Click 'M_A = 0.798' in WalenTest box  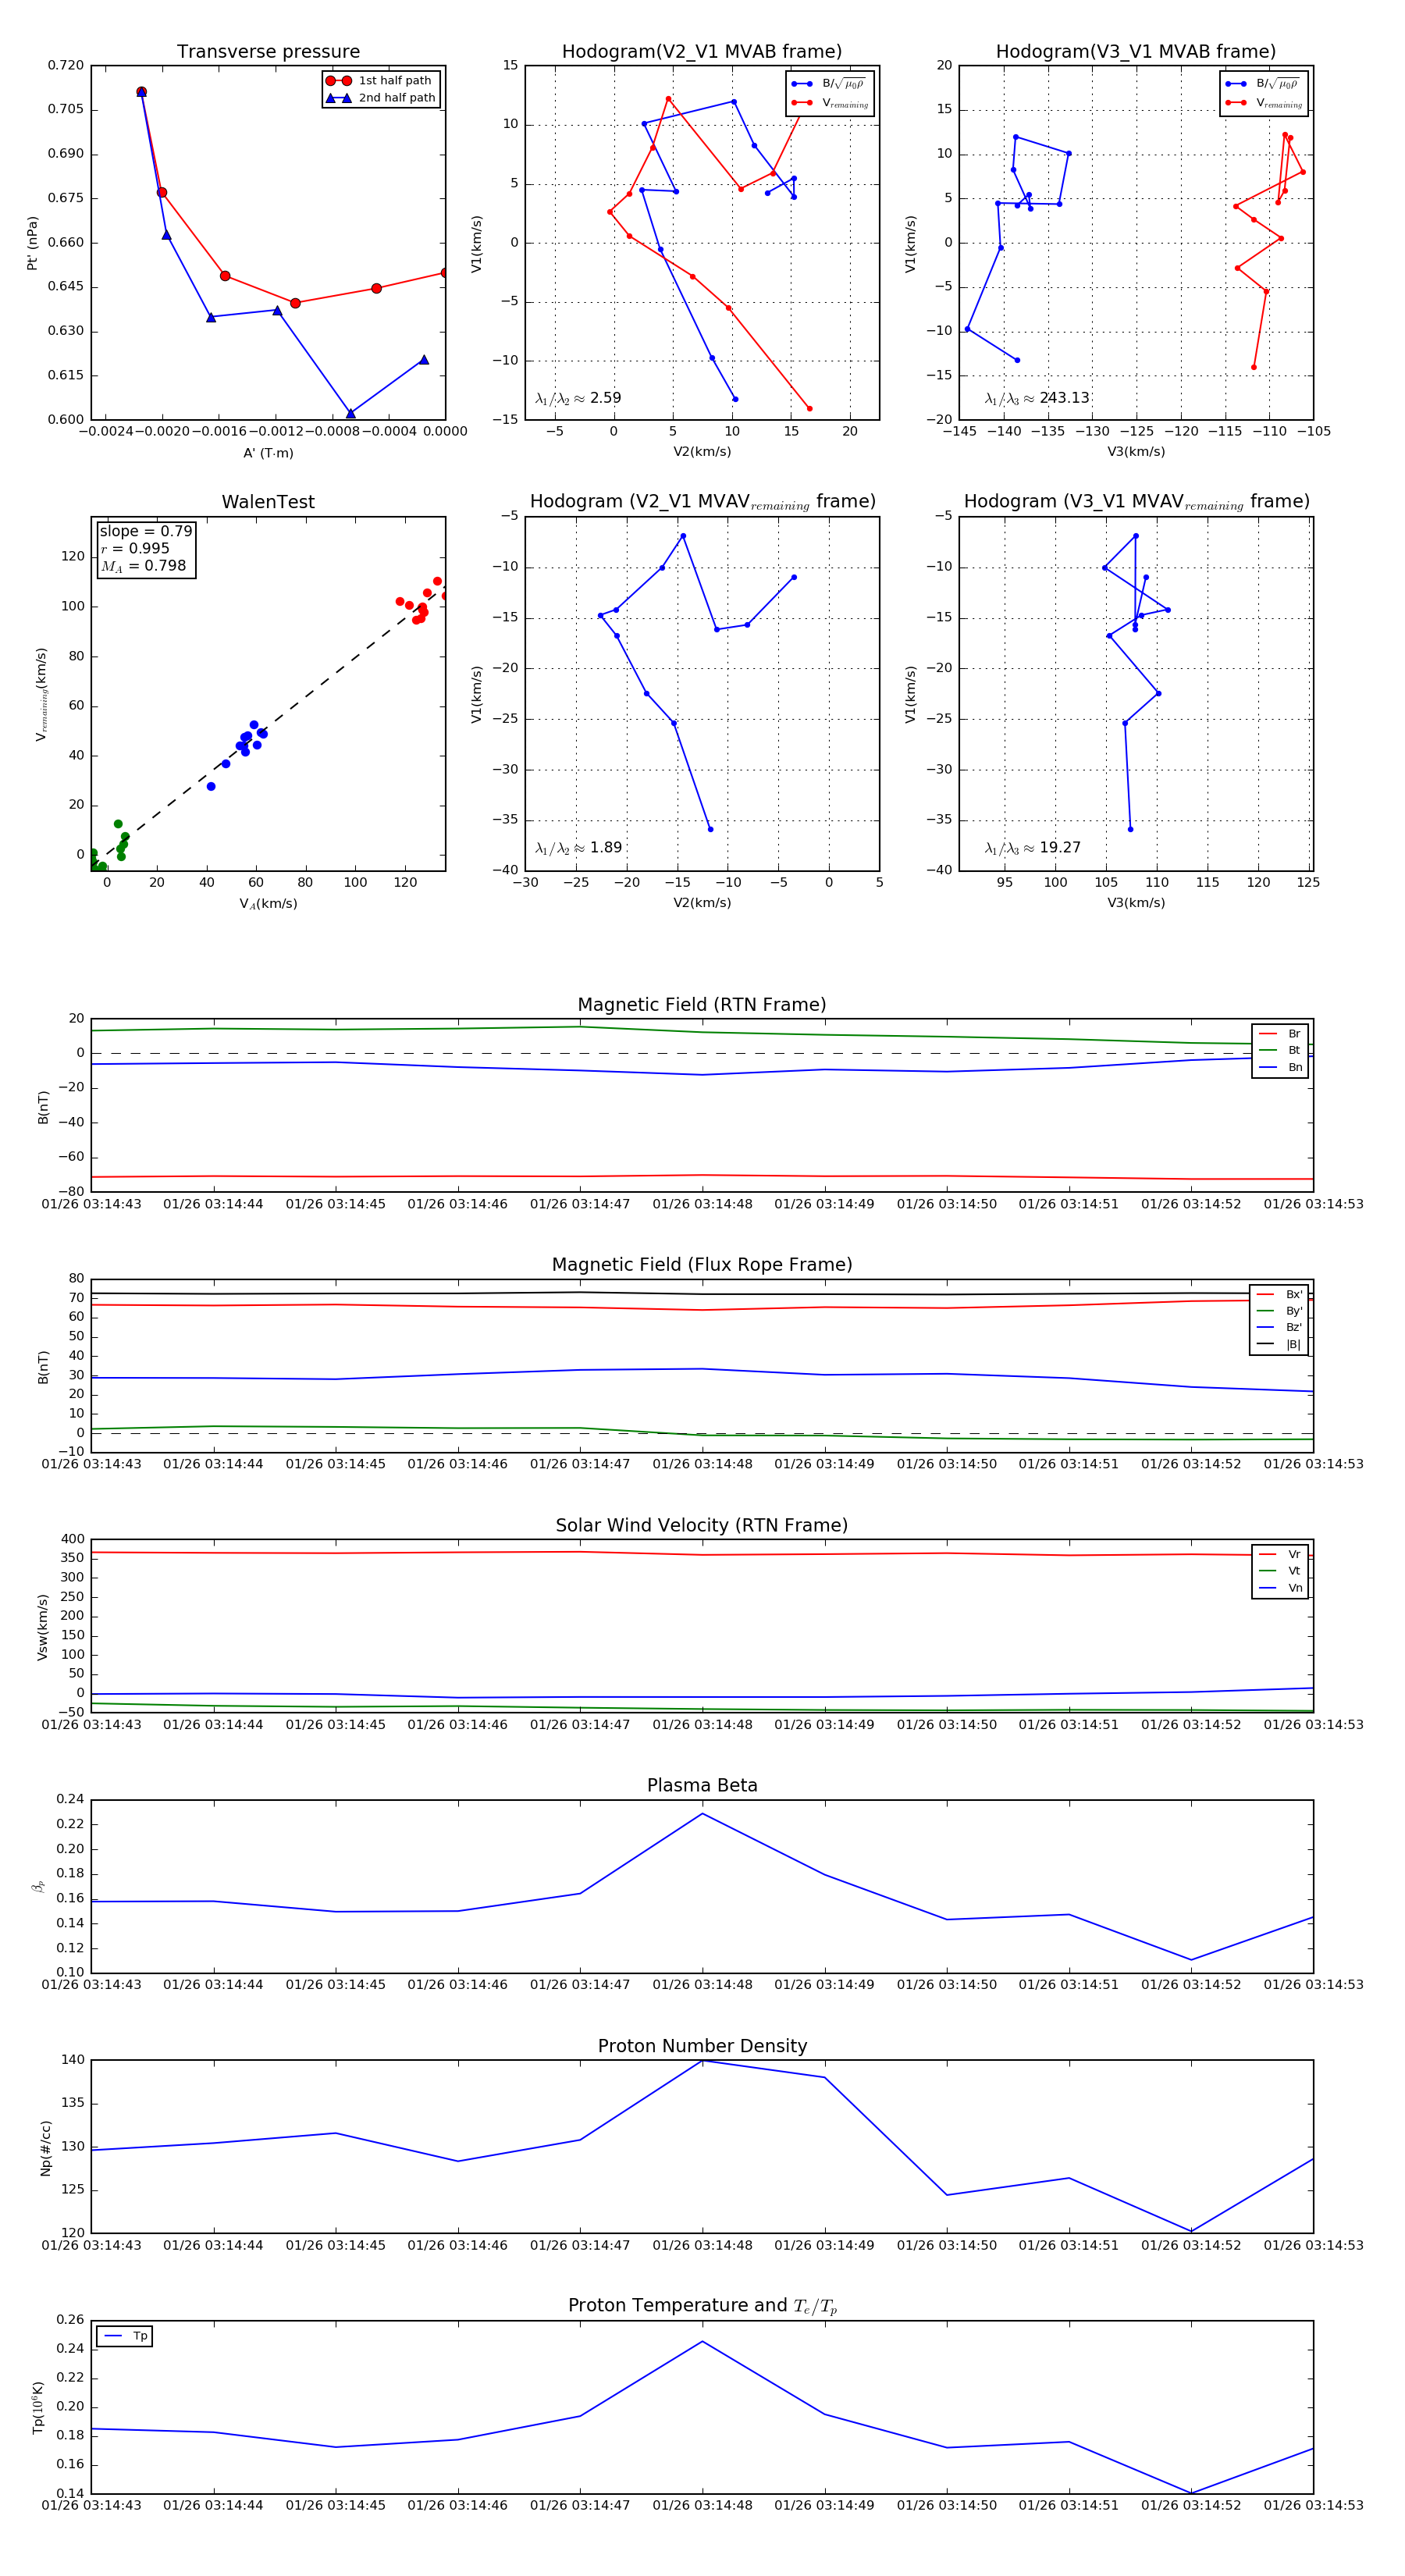143,566
